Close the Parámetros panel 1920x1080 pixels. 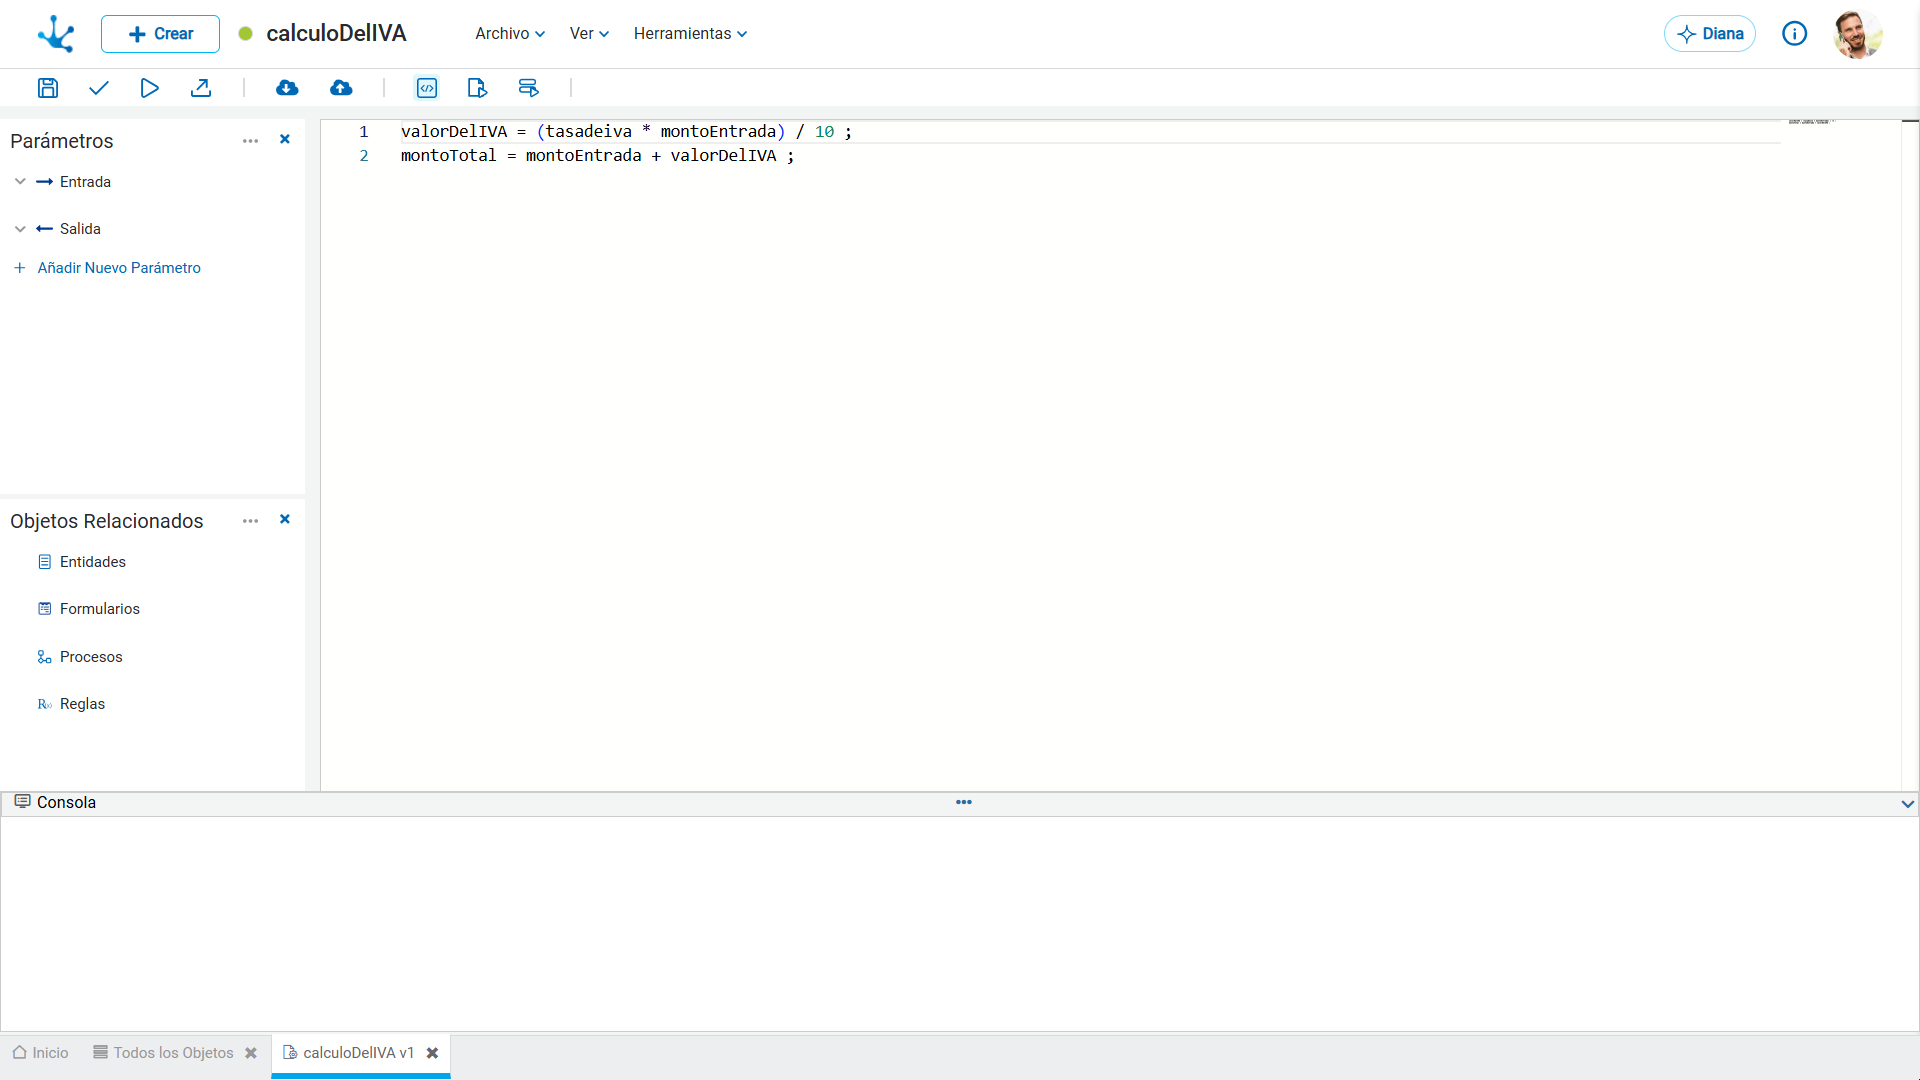pos(285,140)
